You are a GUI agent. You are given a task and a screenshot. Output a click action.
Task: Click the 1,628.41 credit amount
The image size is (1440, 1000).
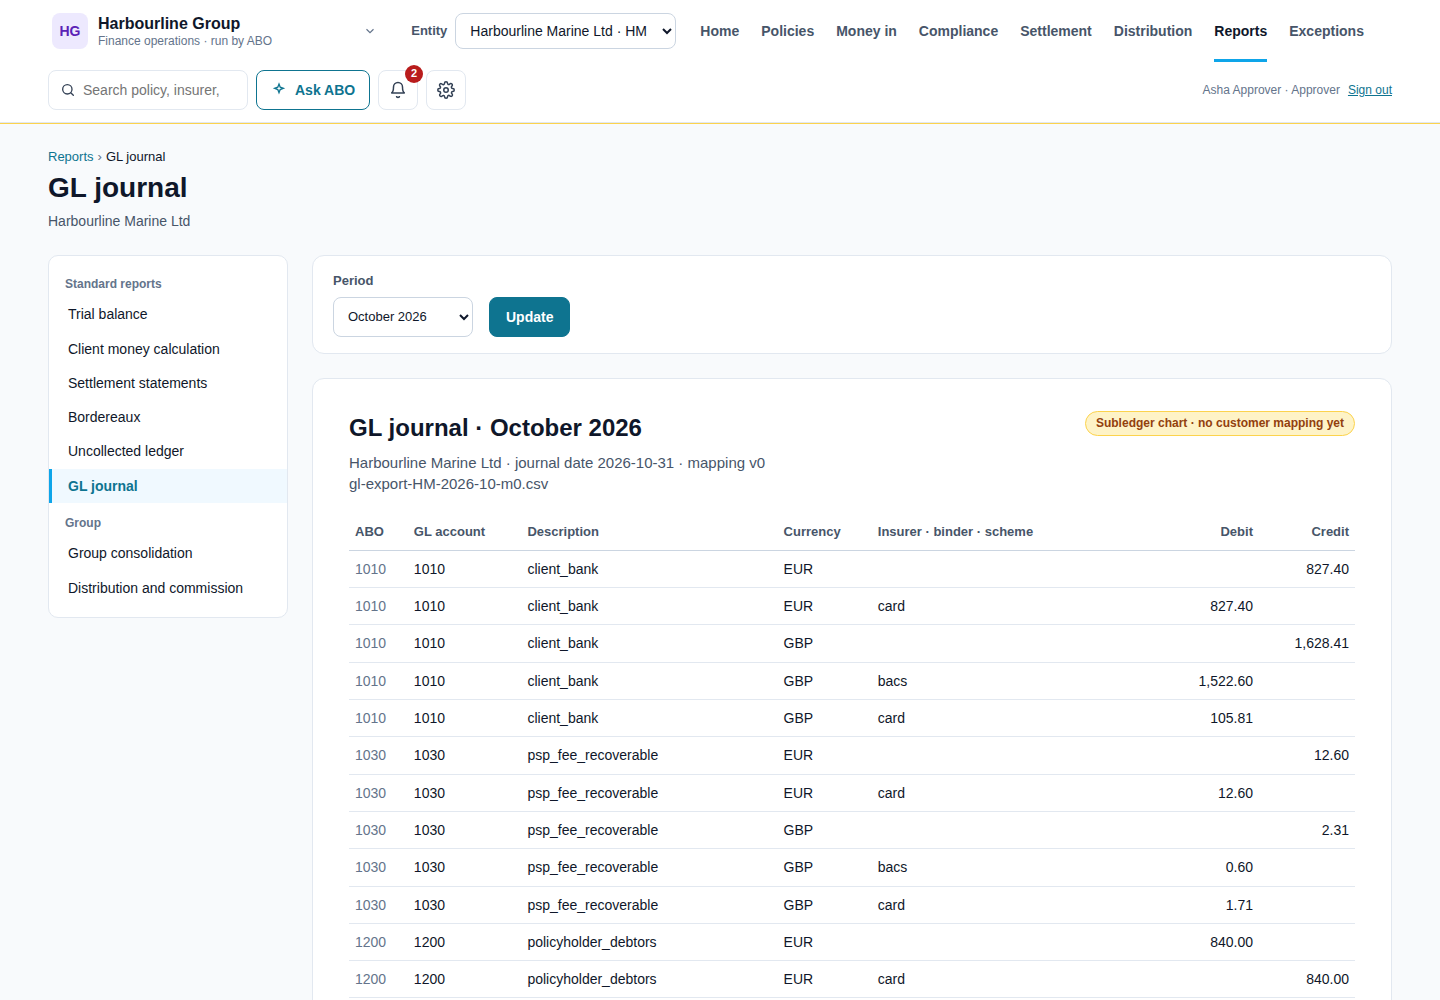coord(1321,643)
